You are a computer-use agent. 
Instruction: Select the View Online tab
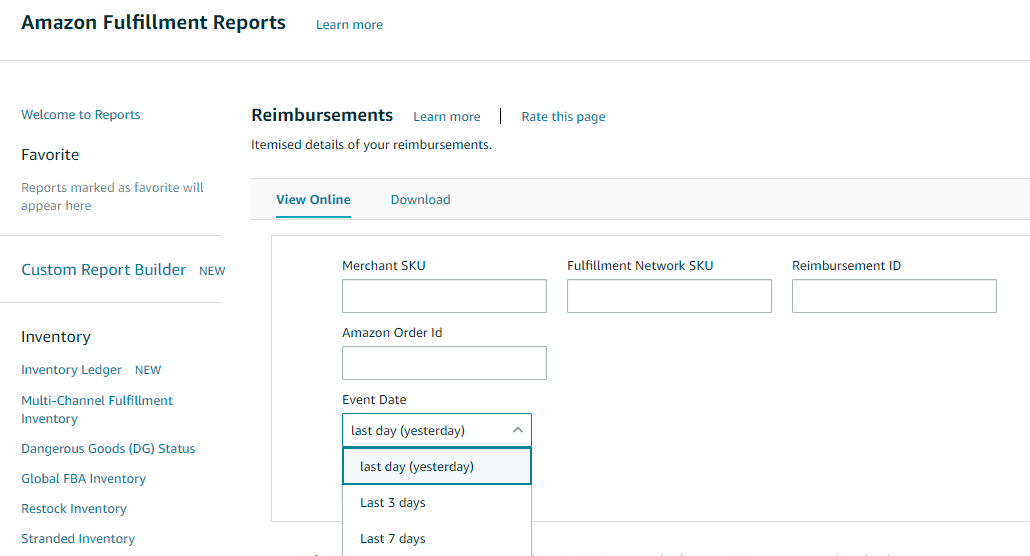pos(313,199)
